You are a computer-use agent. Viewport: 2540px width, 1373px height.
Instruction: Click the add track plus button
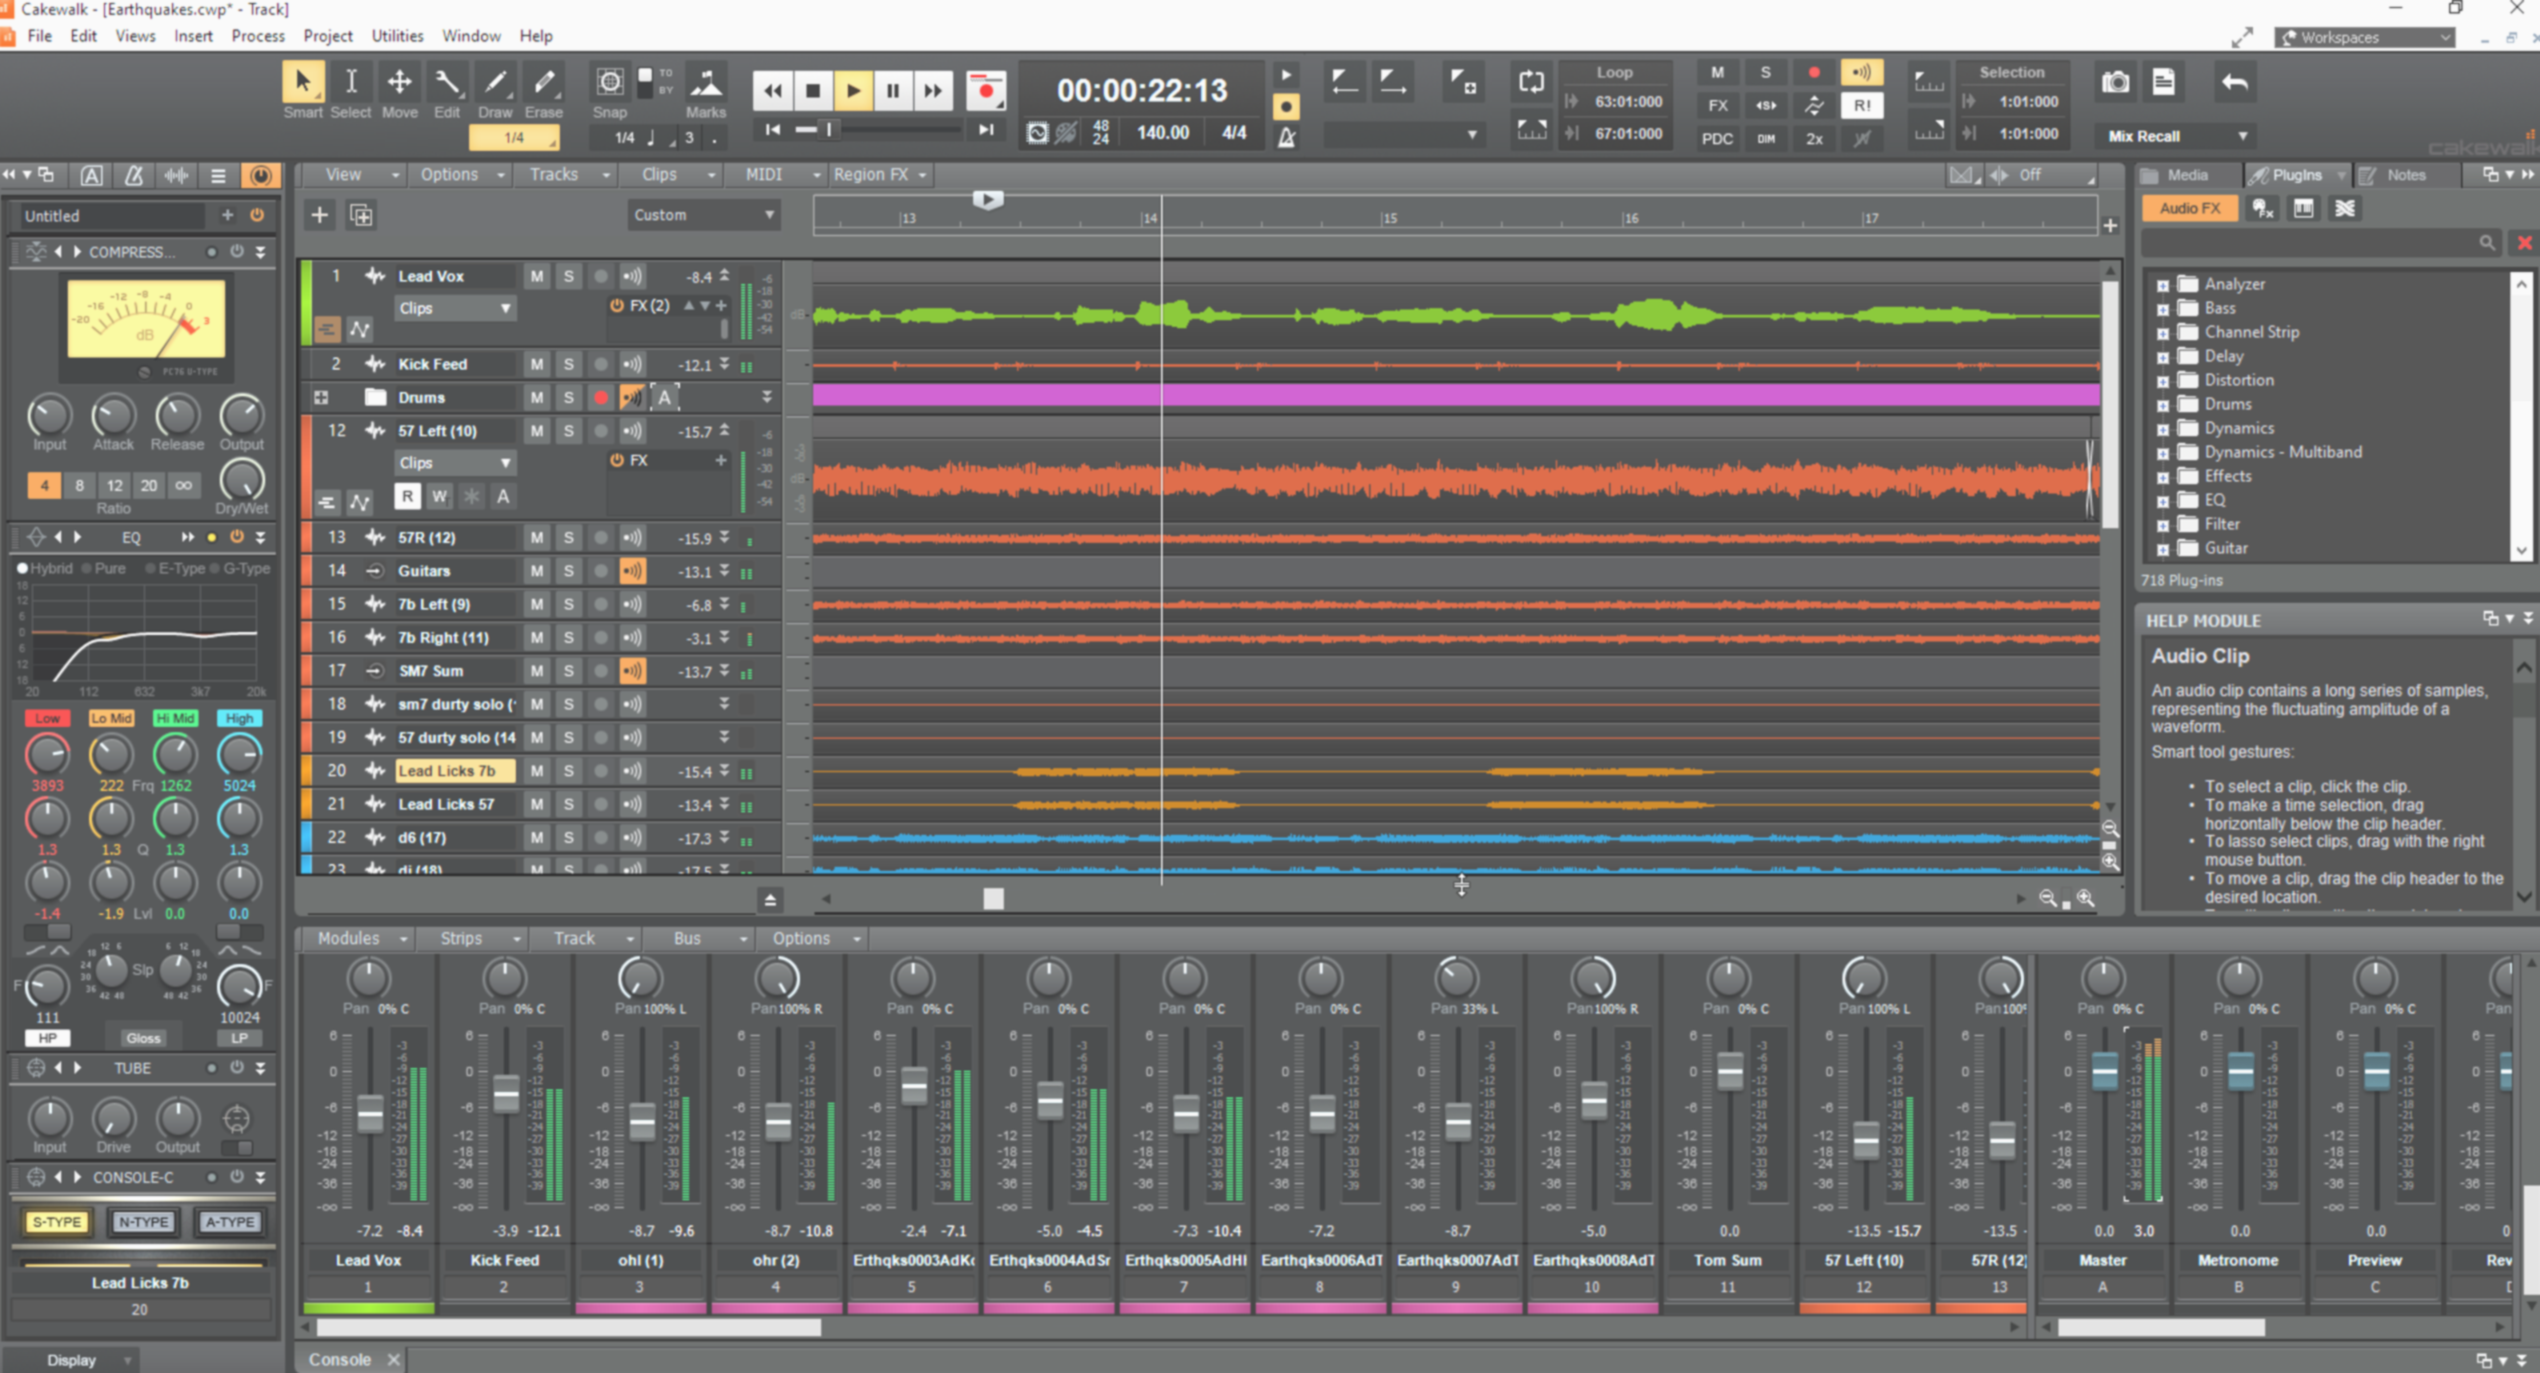pos(319,215)
